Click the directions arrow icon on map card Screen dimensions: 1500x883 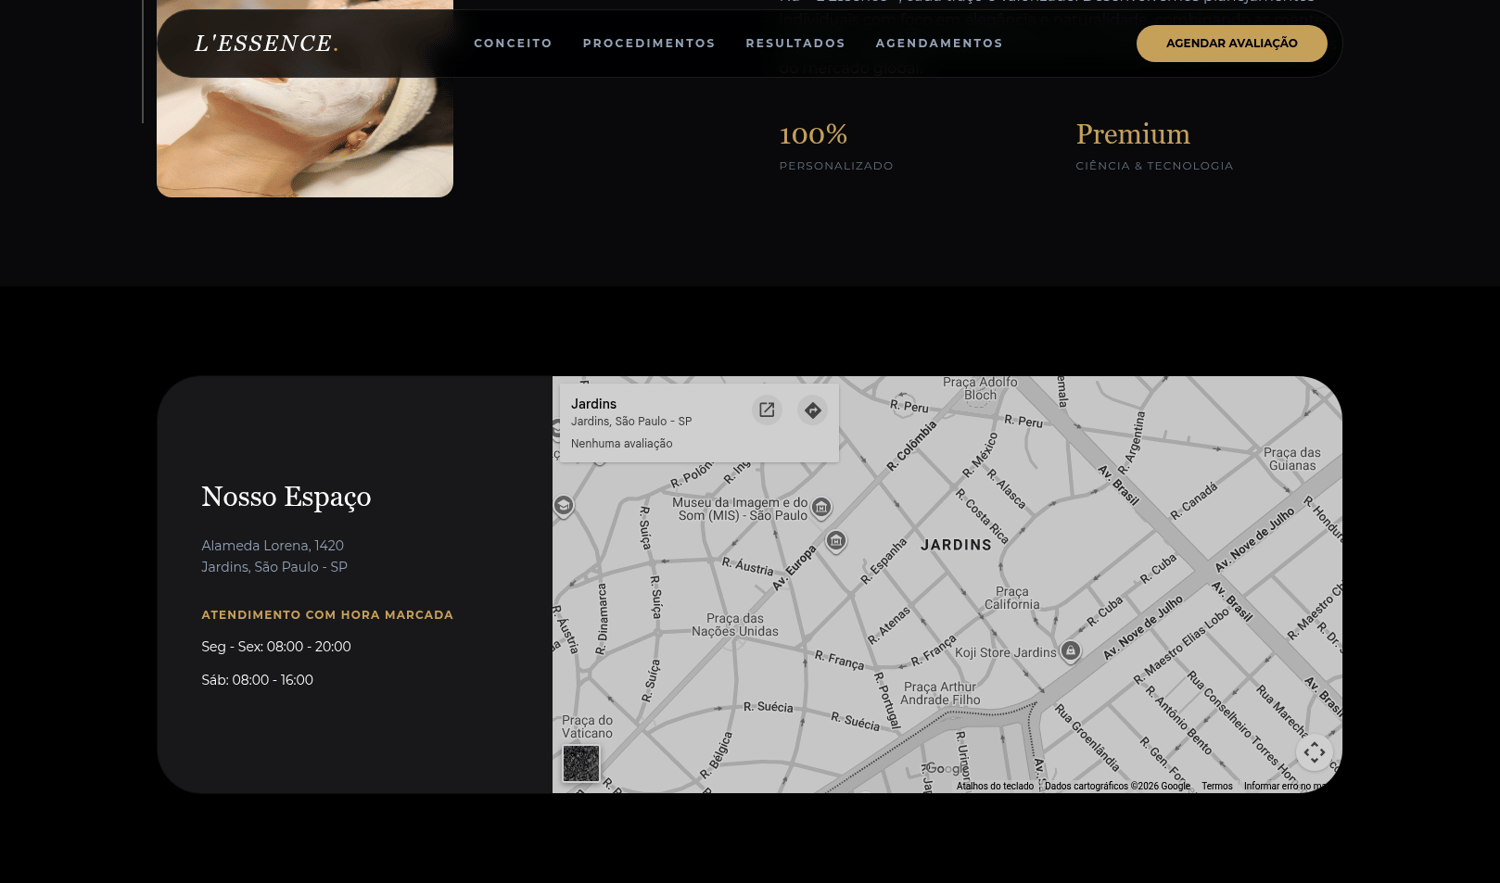click(x=813, y=410)
